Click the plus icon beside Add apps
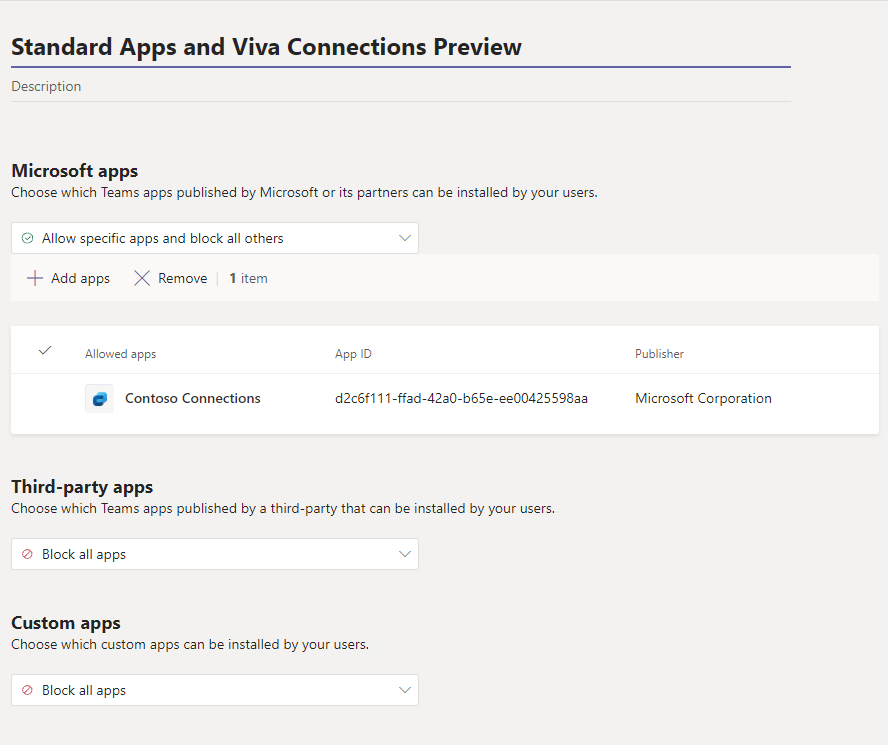The image size is (888, 745). pos(35,279)
